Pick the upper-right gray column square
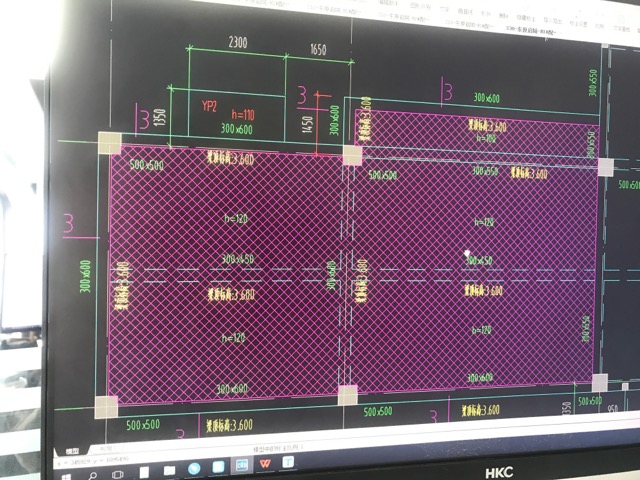 [606, 167]
